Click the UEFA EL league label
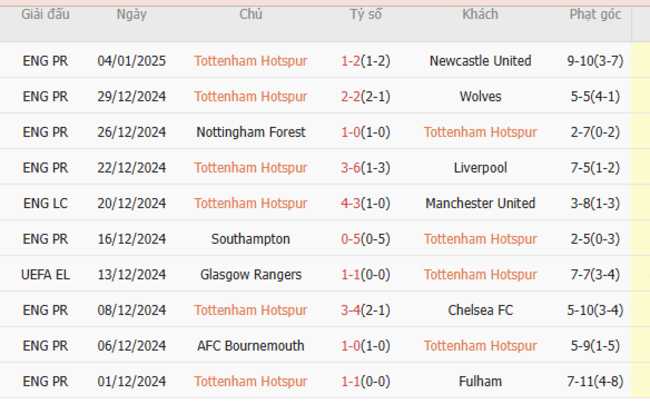 pos(45,275)
